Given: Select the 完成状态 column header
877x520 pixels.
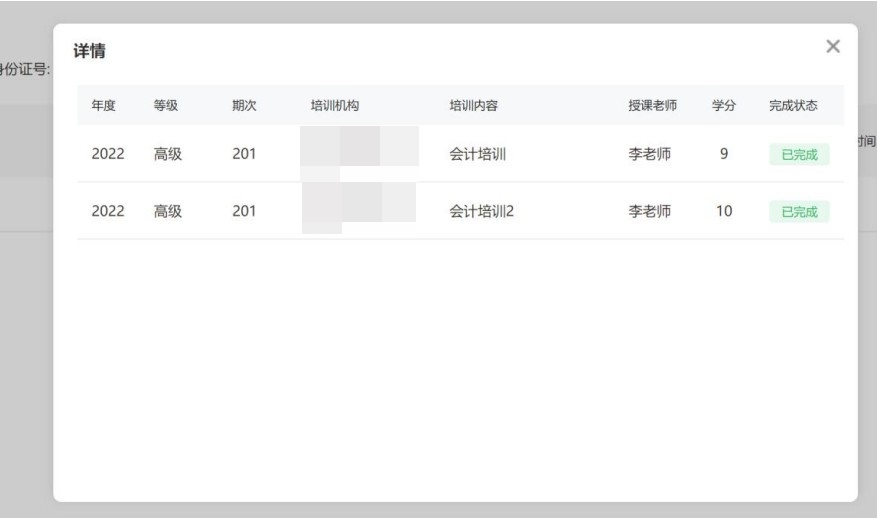Looking at the screenshot, I should pos(795,106).
